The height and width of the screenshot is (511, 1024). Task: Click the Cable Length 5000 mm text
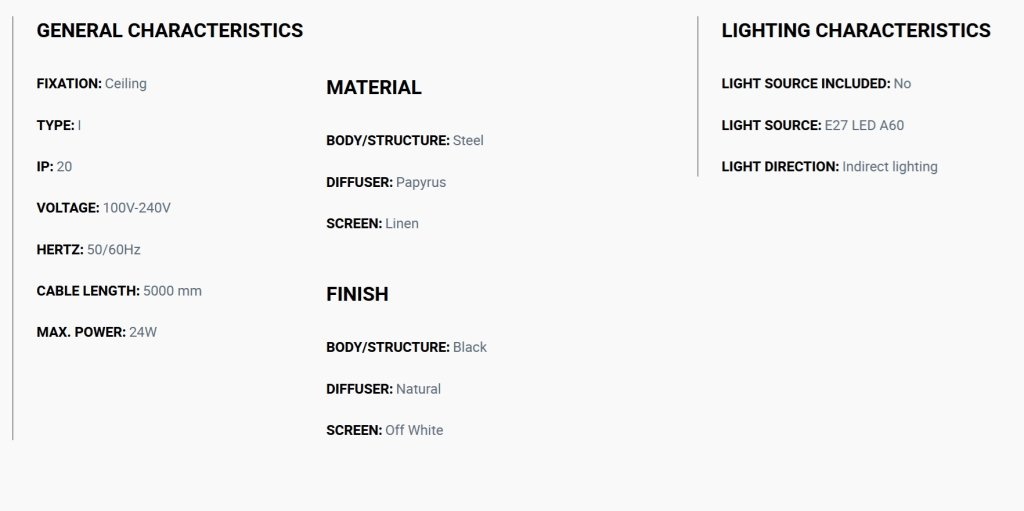(x=119, y=291)
